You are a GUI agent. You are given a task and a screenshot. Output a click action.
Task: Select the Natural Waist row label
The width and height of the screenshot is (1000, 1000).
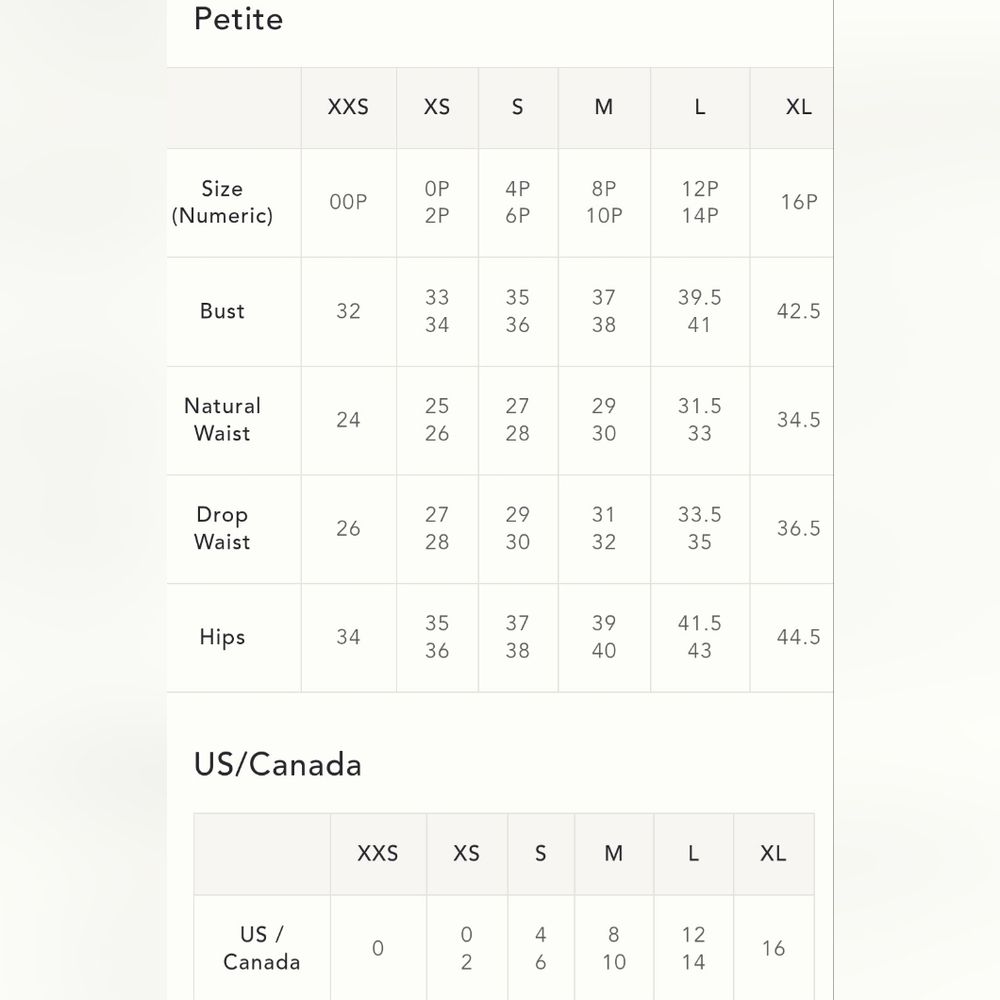(x=222, y=420)
